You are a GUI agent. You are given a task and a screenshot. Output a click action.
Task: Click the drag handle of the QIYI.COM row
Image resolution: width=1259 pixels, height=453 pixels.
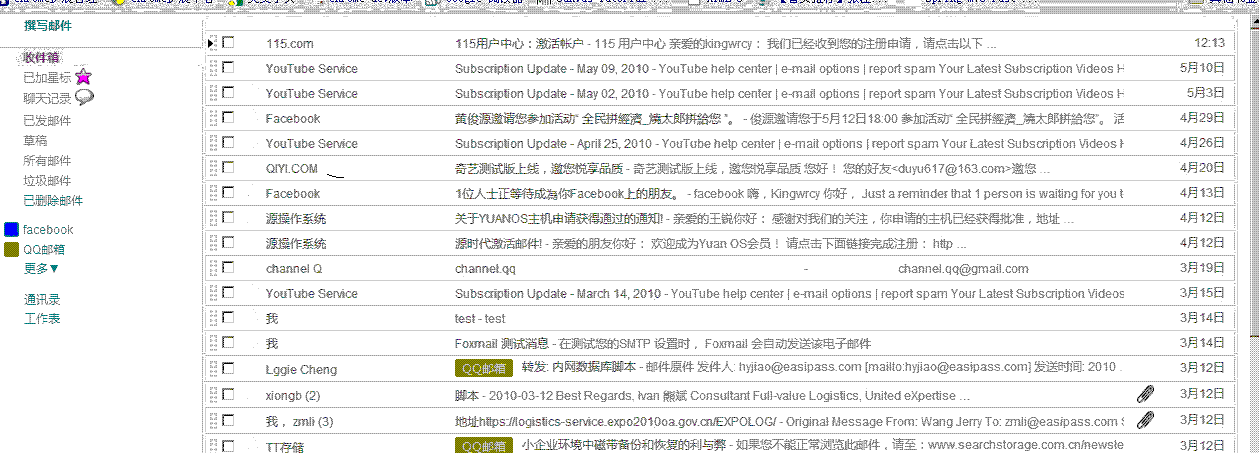pyautogui.click(x=212, y=168)
